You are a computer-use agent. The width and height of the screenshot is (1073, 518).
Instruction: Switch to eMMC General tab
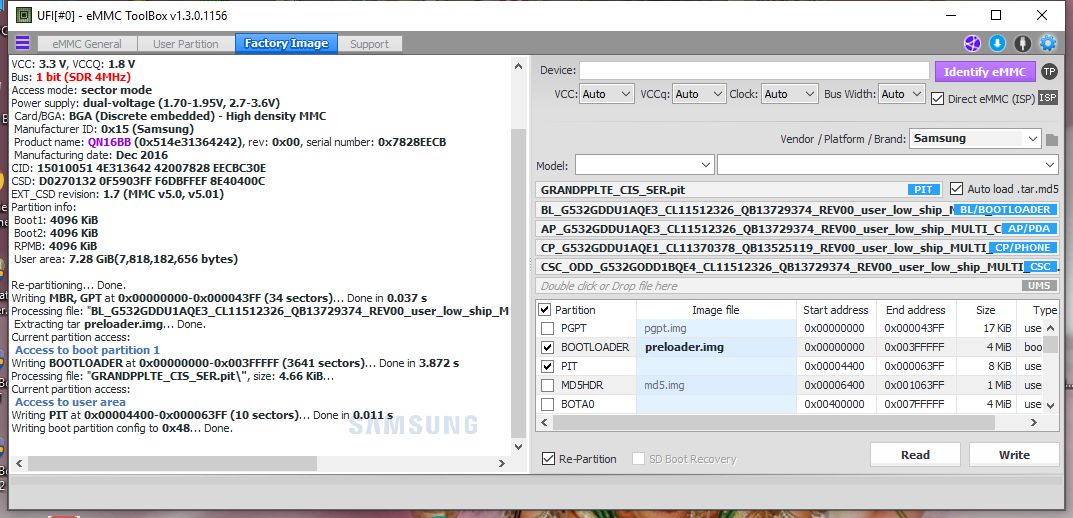click(88, 44)
